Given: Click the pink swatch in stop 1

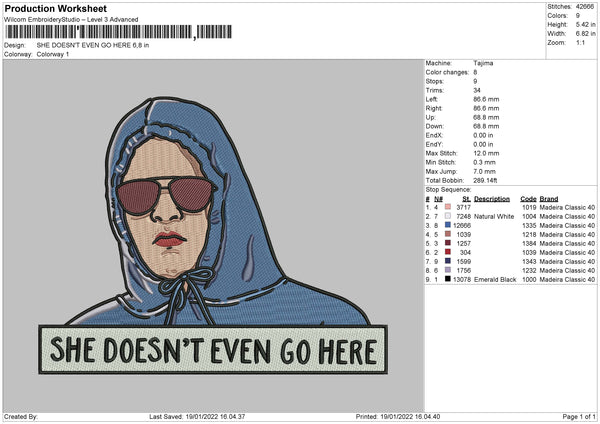Looking at the screenshot, I should [x=448, y=207].
